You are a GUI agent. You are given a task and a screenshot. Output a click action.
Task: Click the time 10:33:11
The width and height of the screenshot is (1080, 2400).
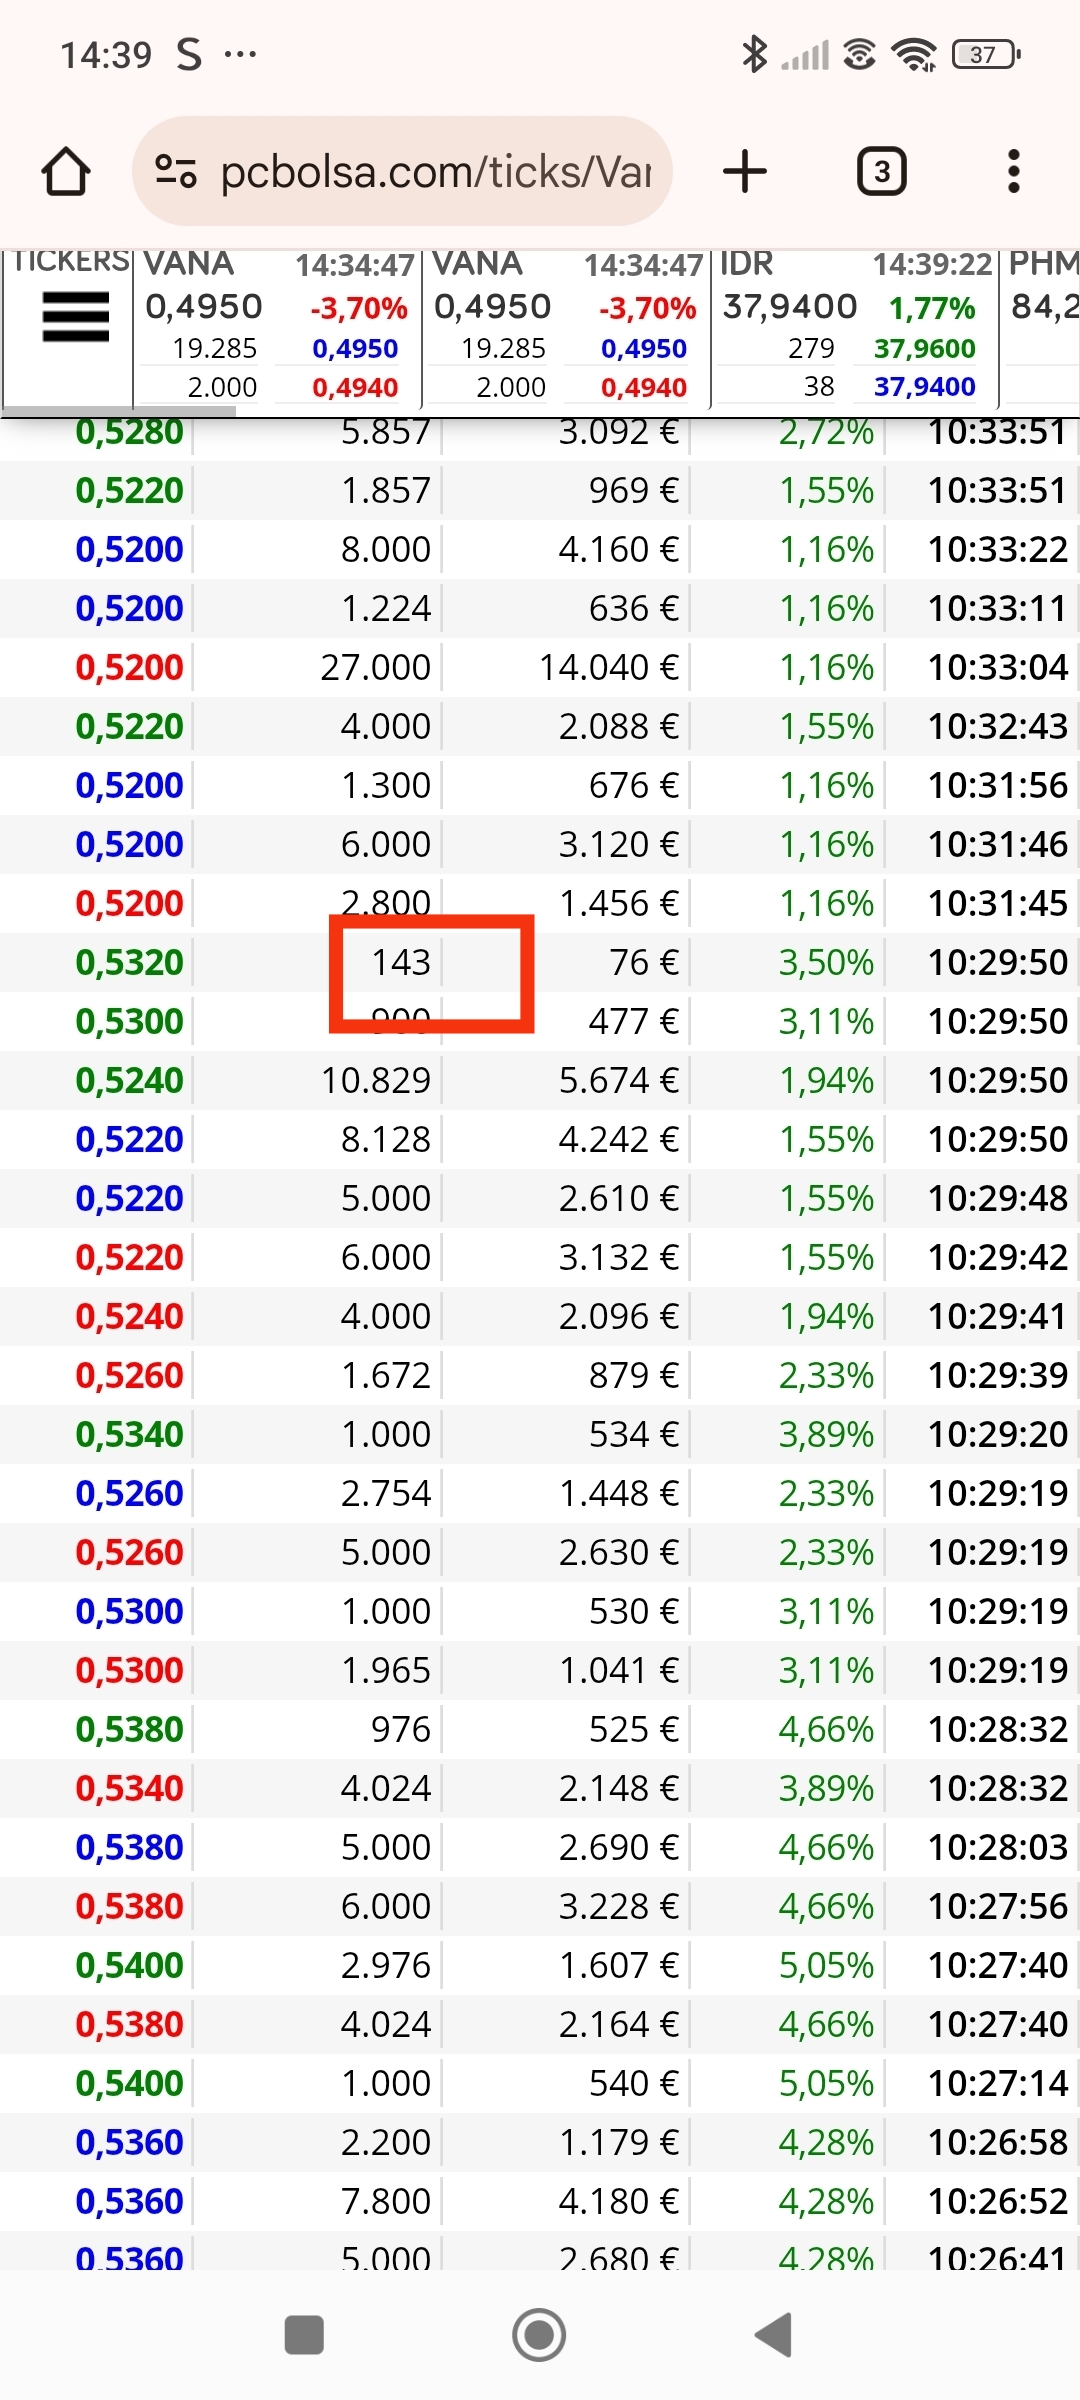998,608
